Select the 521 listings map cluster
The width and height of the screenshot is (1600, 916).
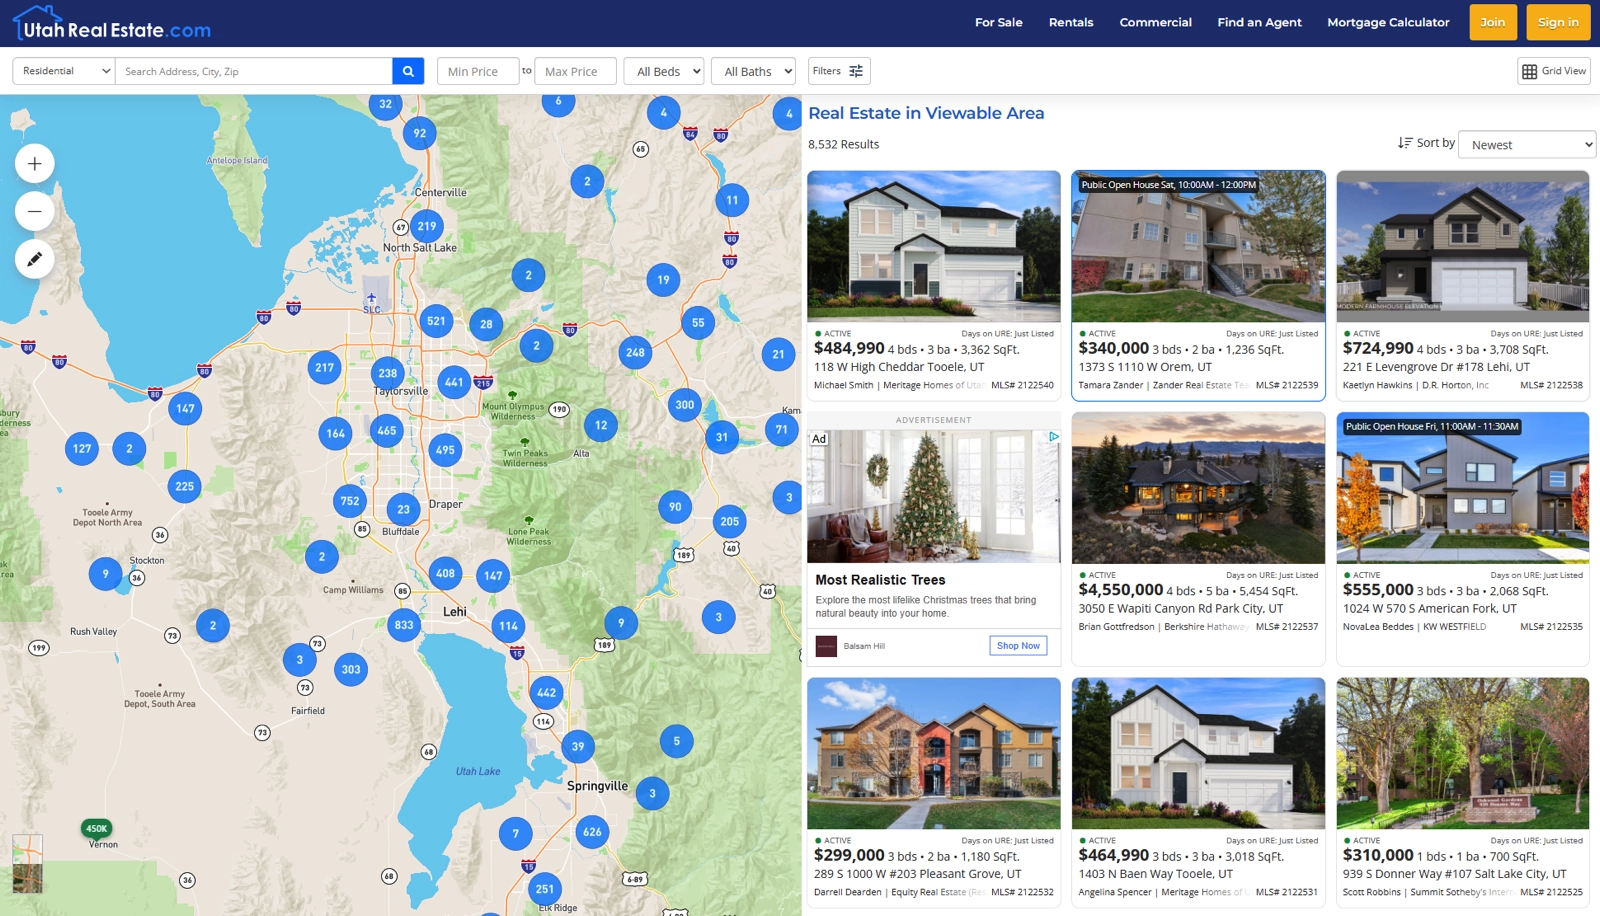[x=435, y=321]
